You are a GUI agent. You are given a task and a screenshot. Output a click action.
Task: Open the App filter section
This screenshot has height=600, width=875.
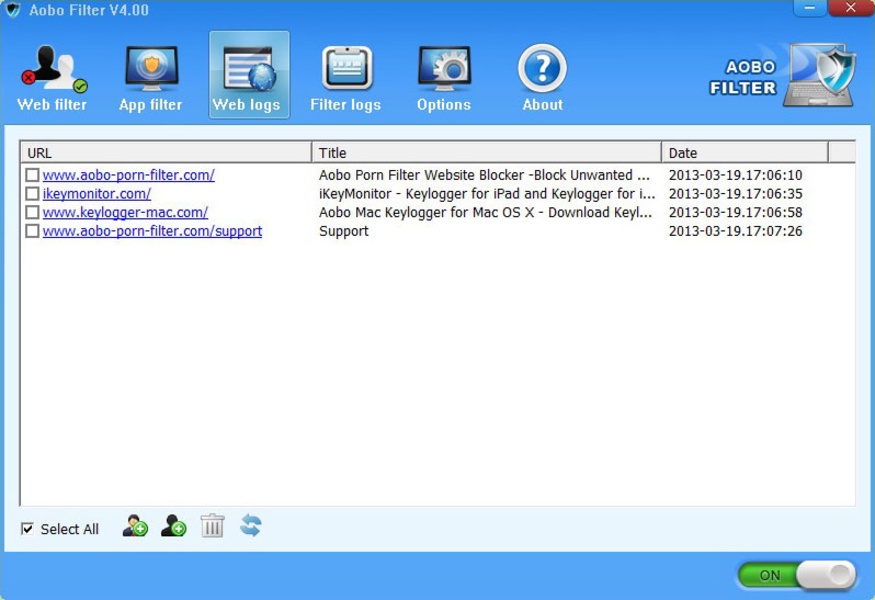[x=150, y=78]
